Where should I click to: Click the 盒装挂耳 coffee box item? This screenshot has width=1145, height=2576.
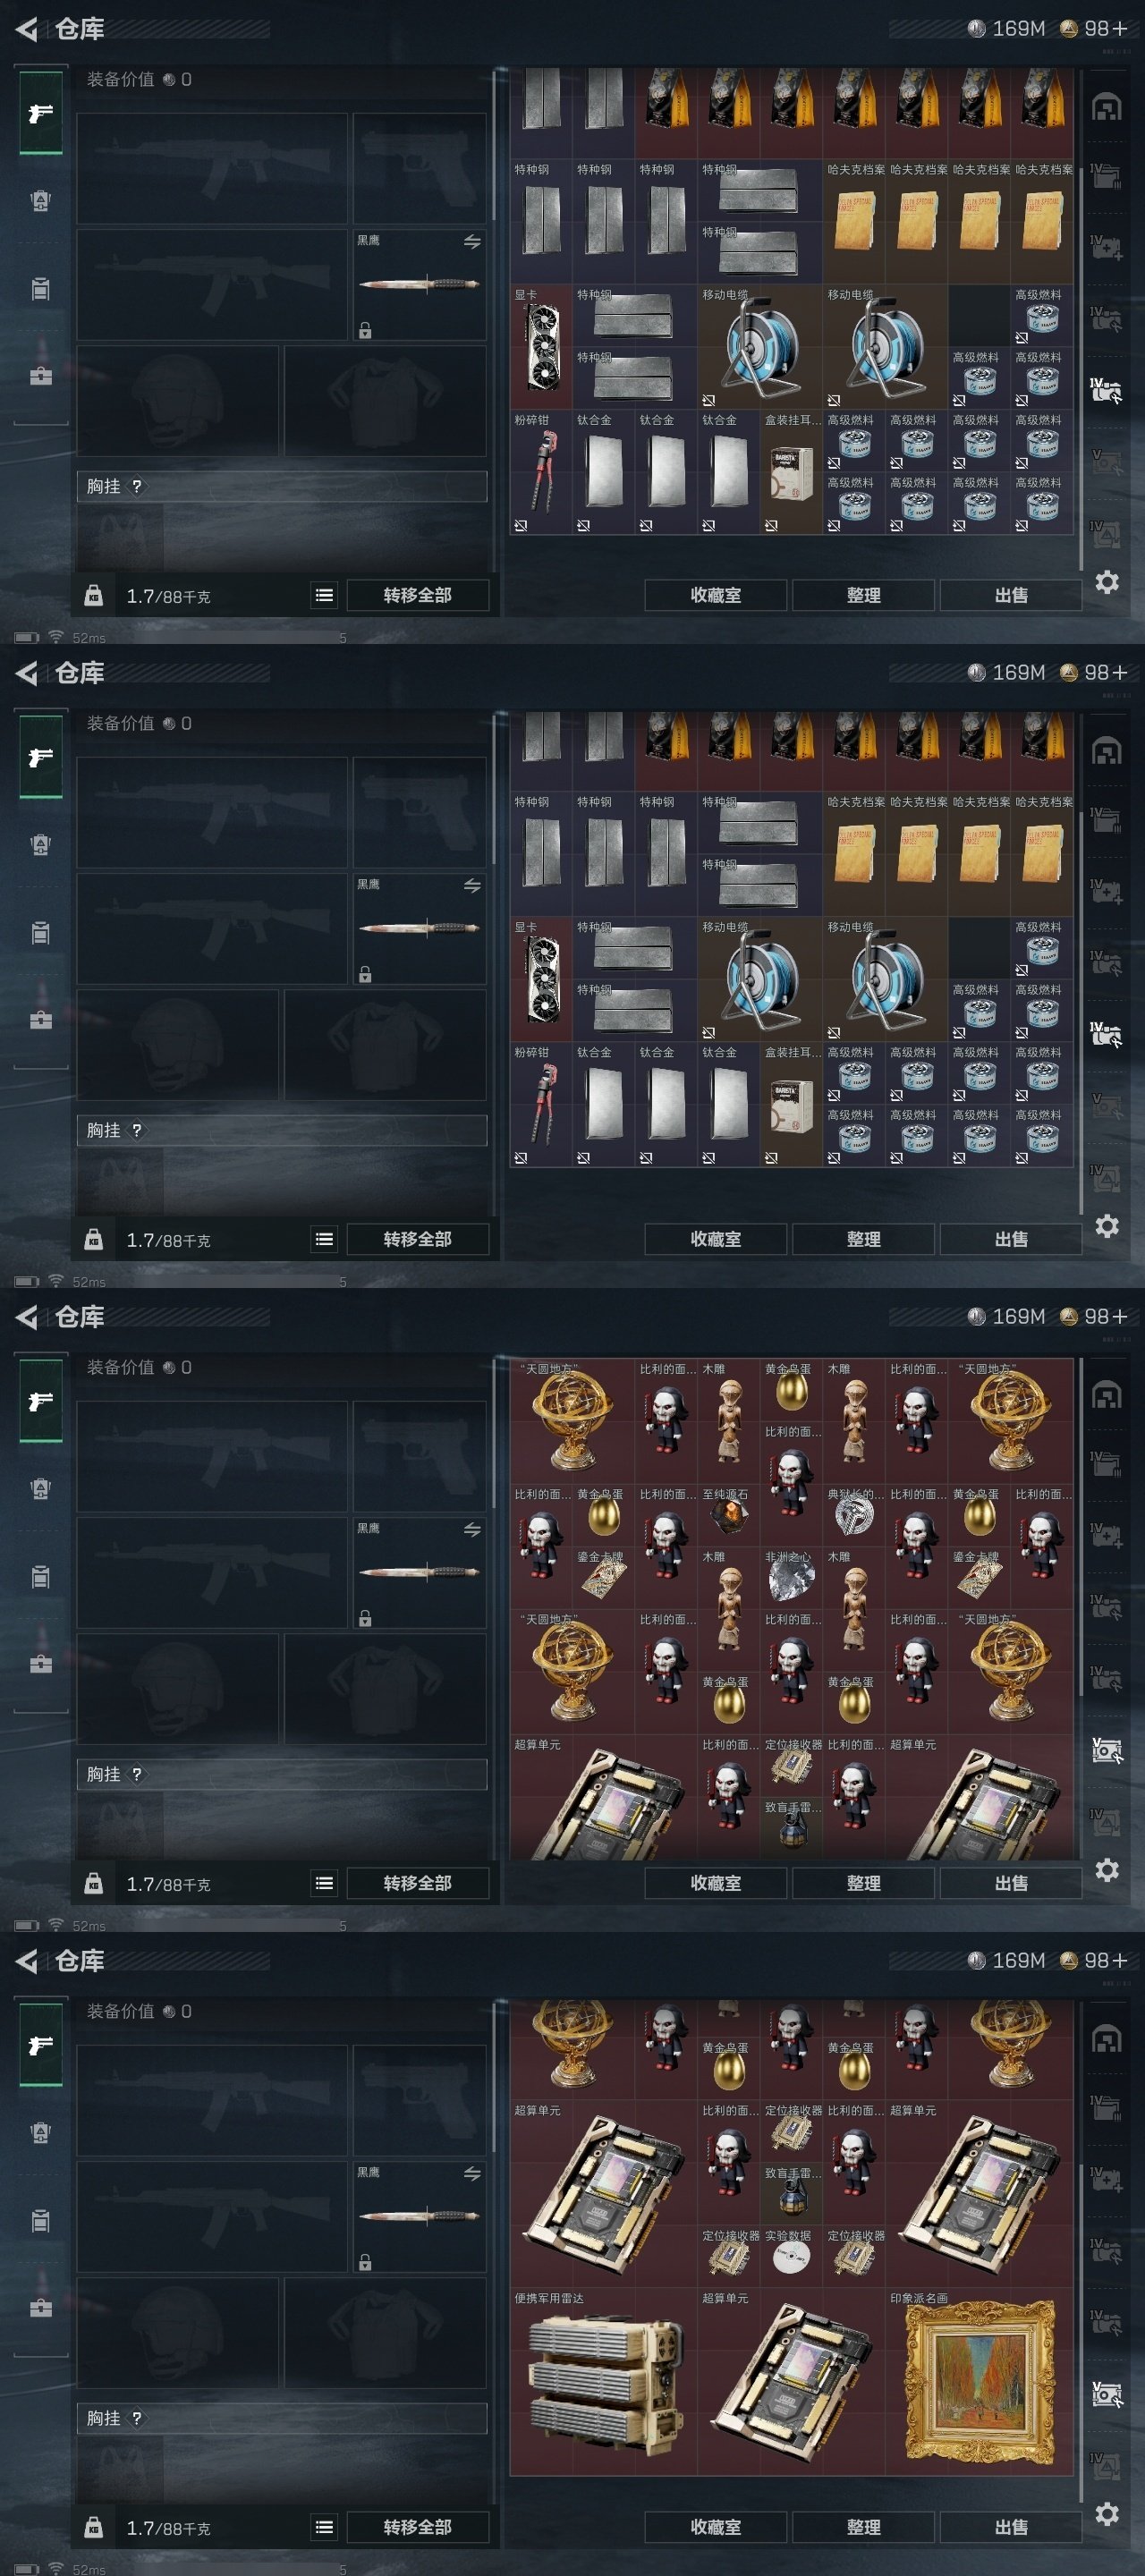(x=791, y=472)
